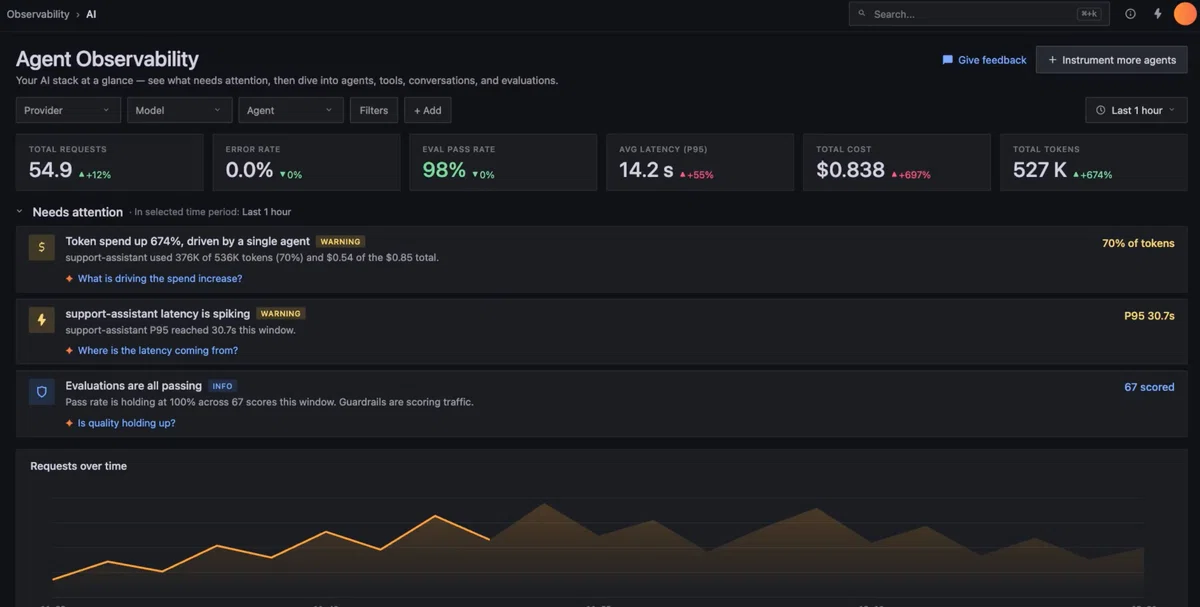Viewport: 1200px width, 607px height.
Task: Open the Total Tokens 527 K card
Action: (x=1094, y=162)
